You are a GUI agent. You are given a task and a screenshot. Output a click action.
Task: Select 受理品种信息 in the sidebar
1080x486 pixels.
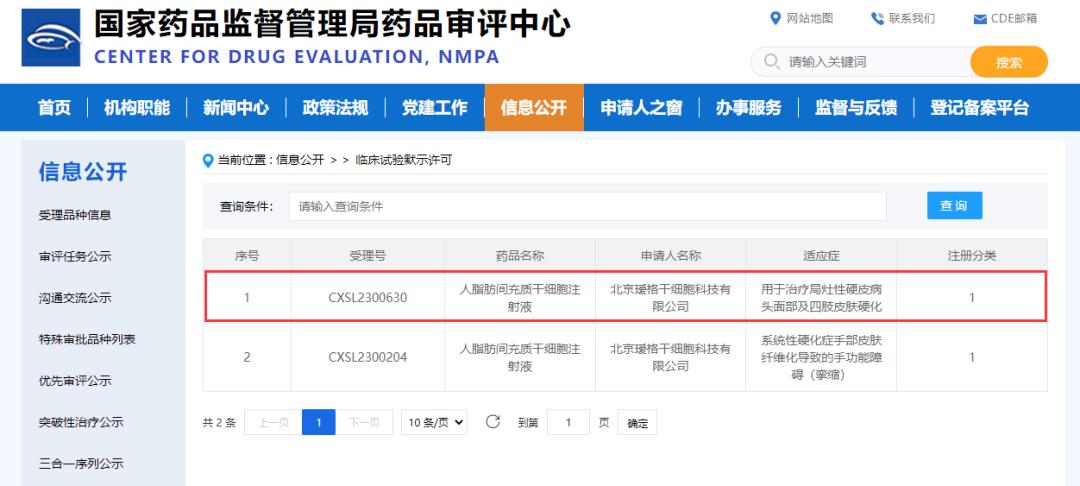point(75,215)
